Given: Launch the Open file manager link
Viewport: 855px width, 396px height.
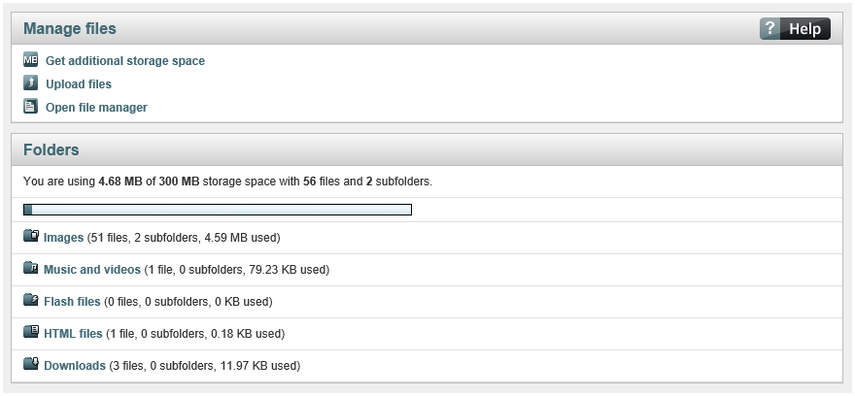Looking at the screenshot, I should (x=97, y=107).
